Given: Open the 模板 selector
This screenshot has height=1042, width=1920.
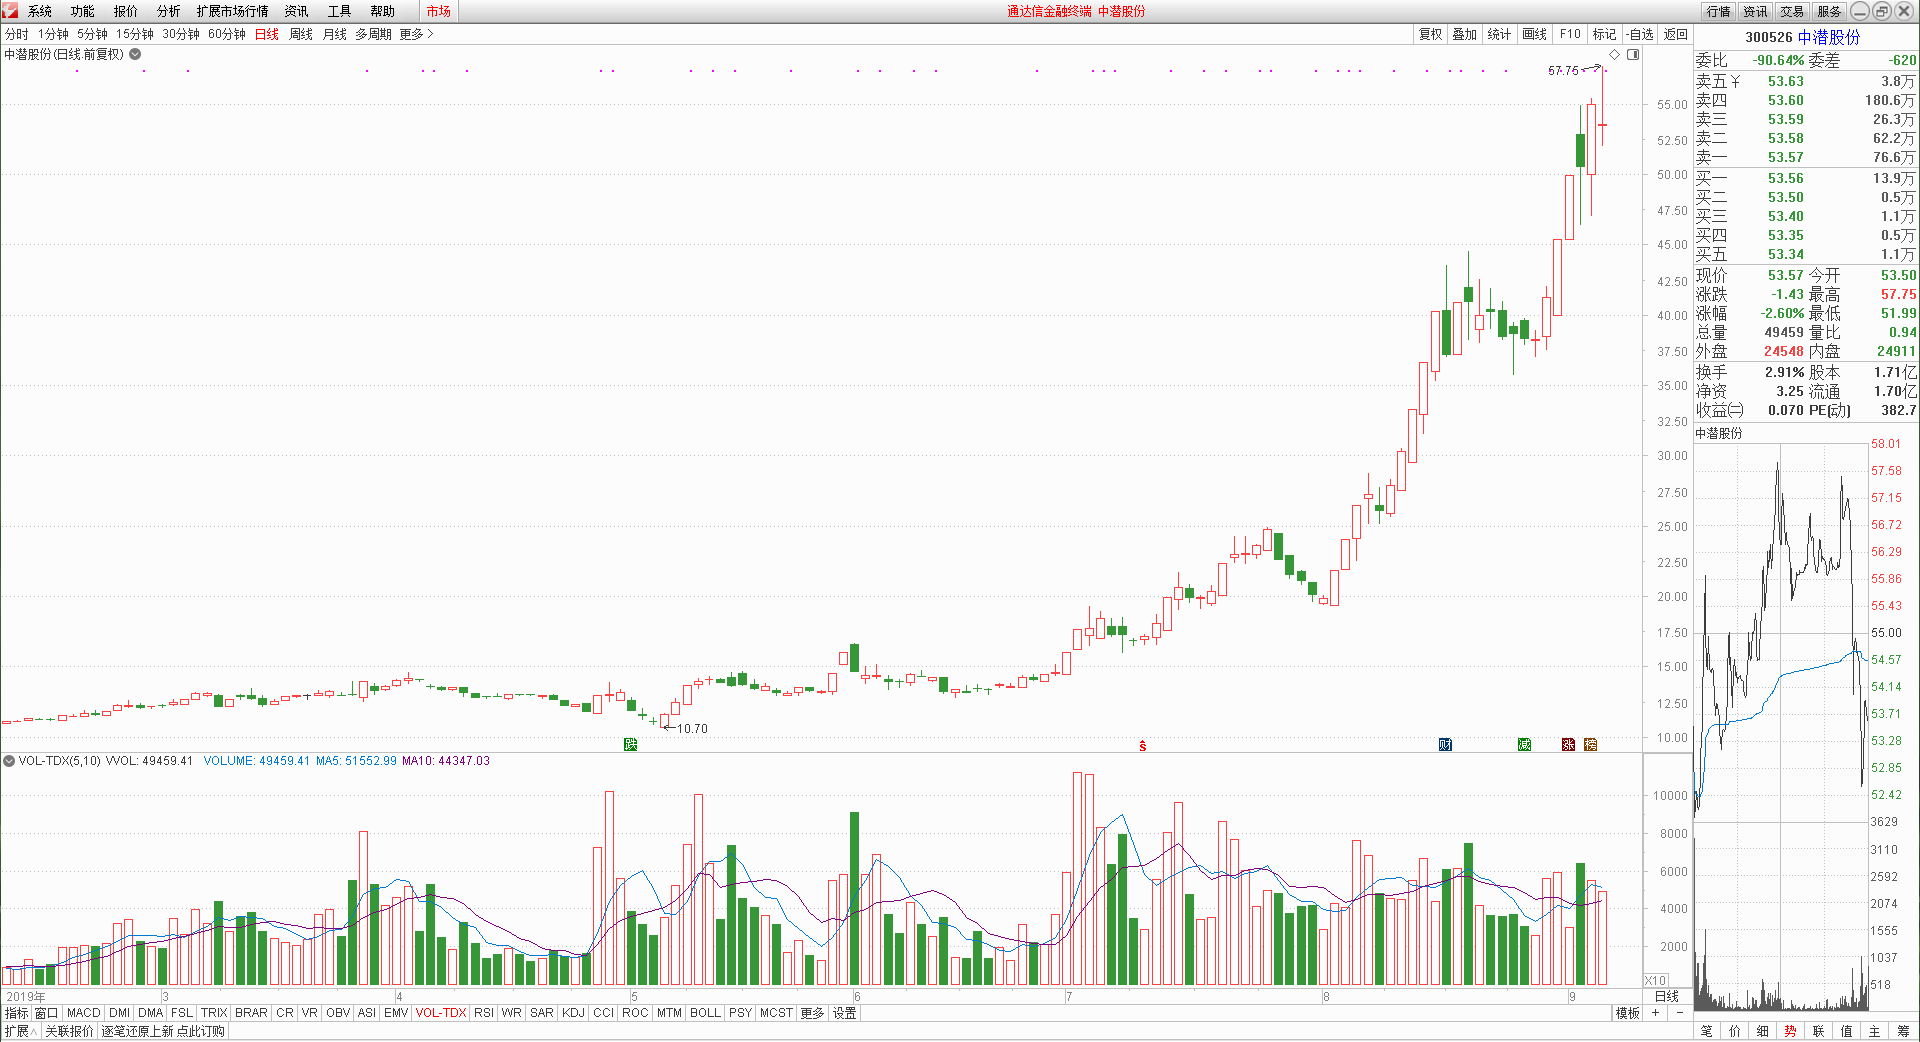Looking at the screenshot, I should coord(1628,1013).
